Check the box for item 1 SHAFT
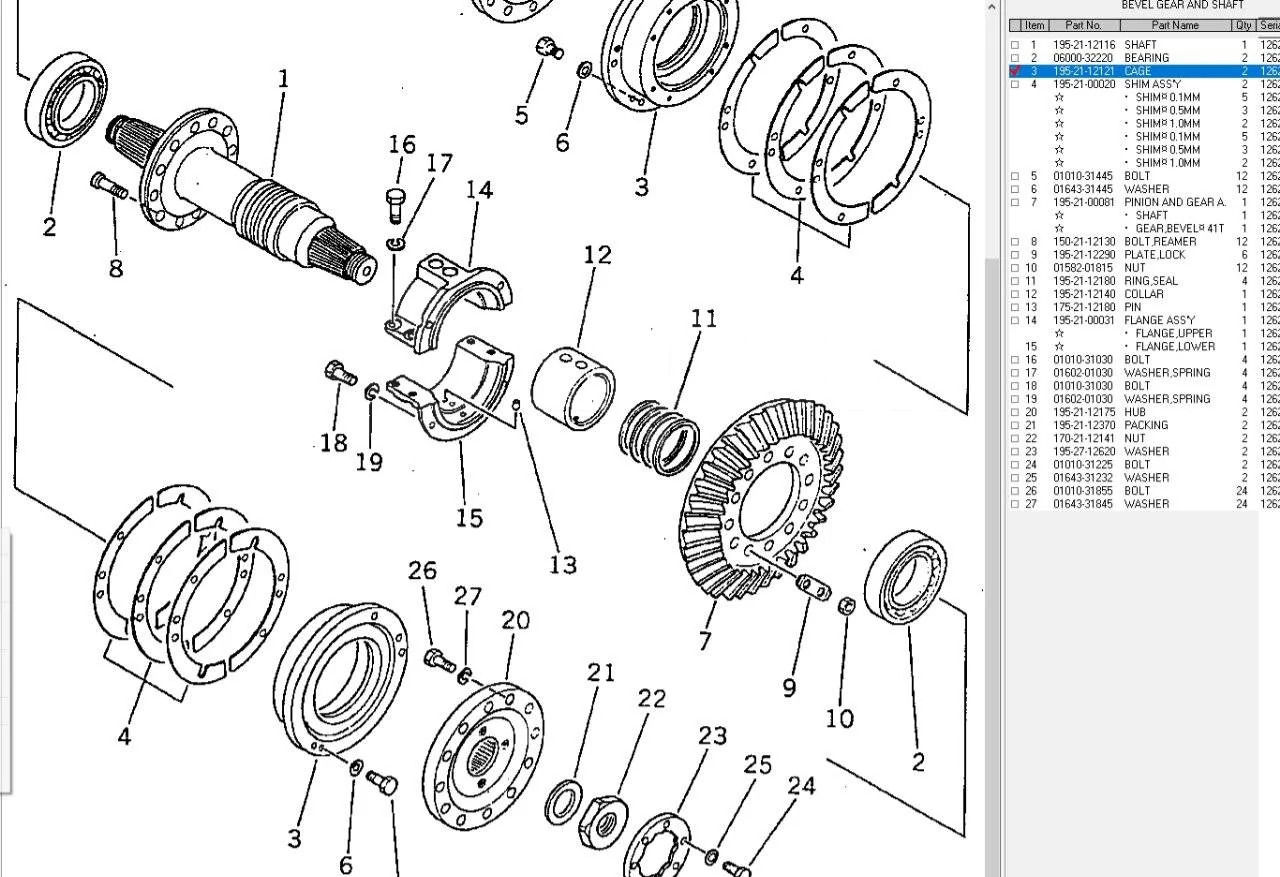 [1015, 45]
